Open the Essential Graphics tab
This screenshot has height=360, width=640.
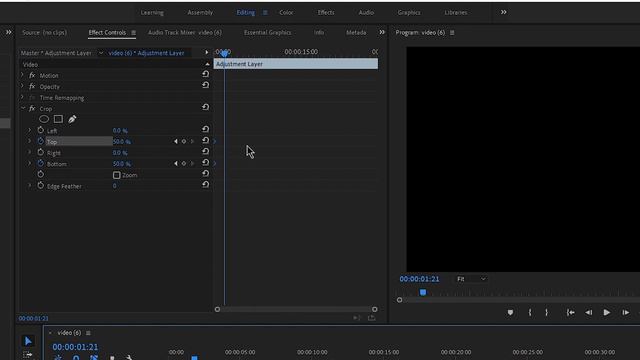[x=267, y=33]
